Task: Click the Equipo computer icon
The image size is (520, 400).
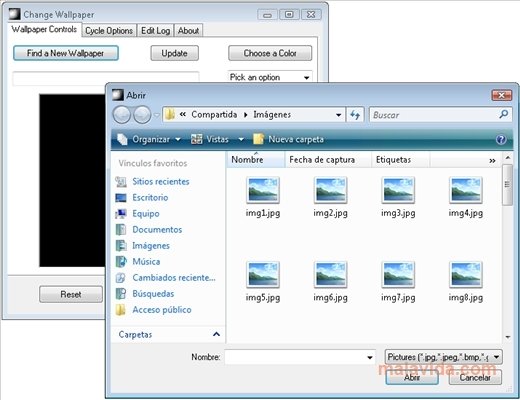Action: tap(121, 214)
